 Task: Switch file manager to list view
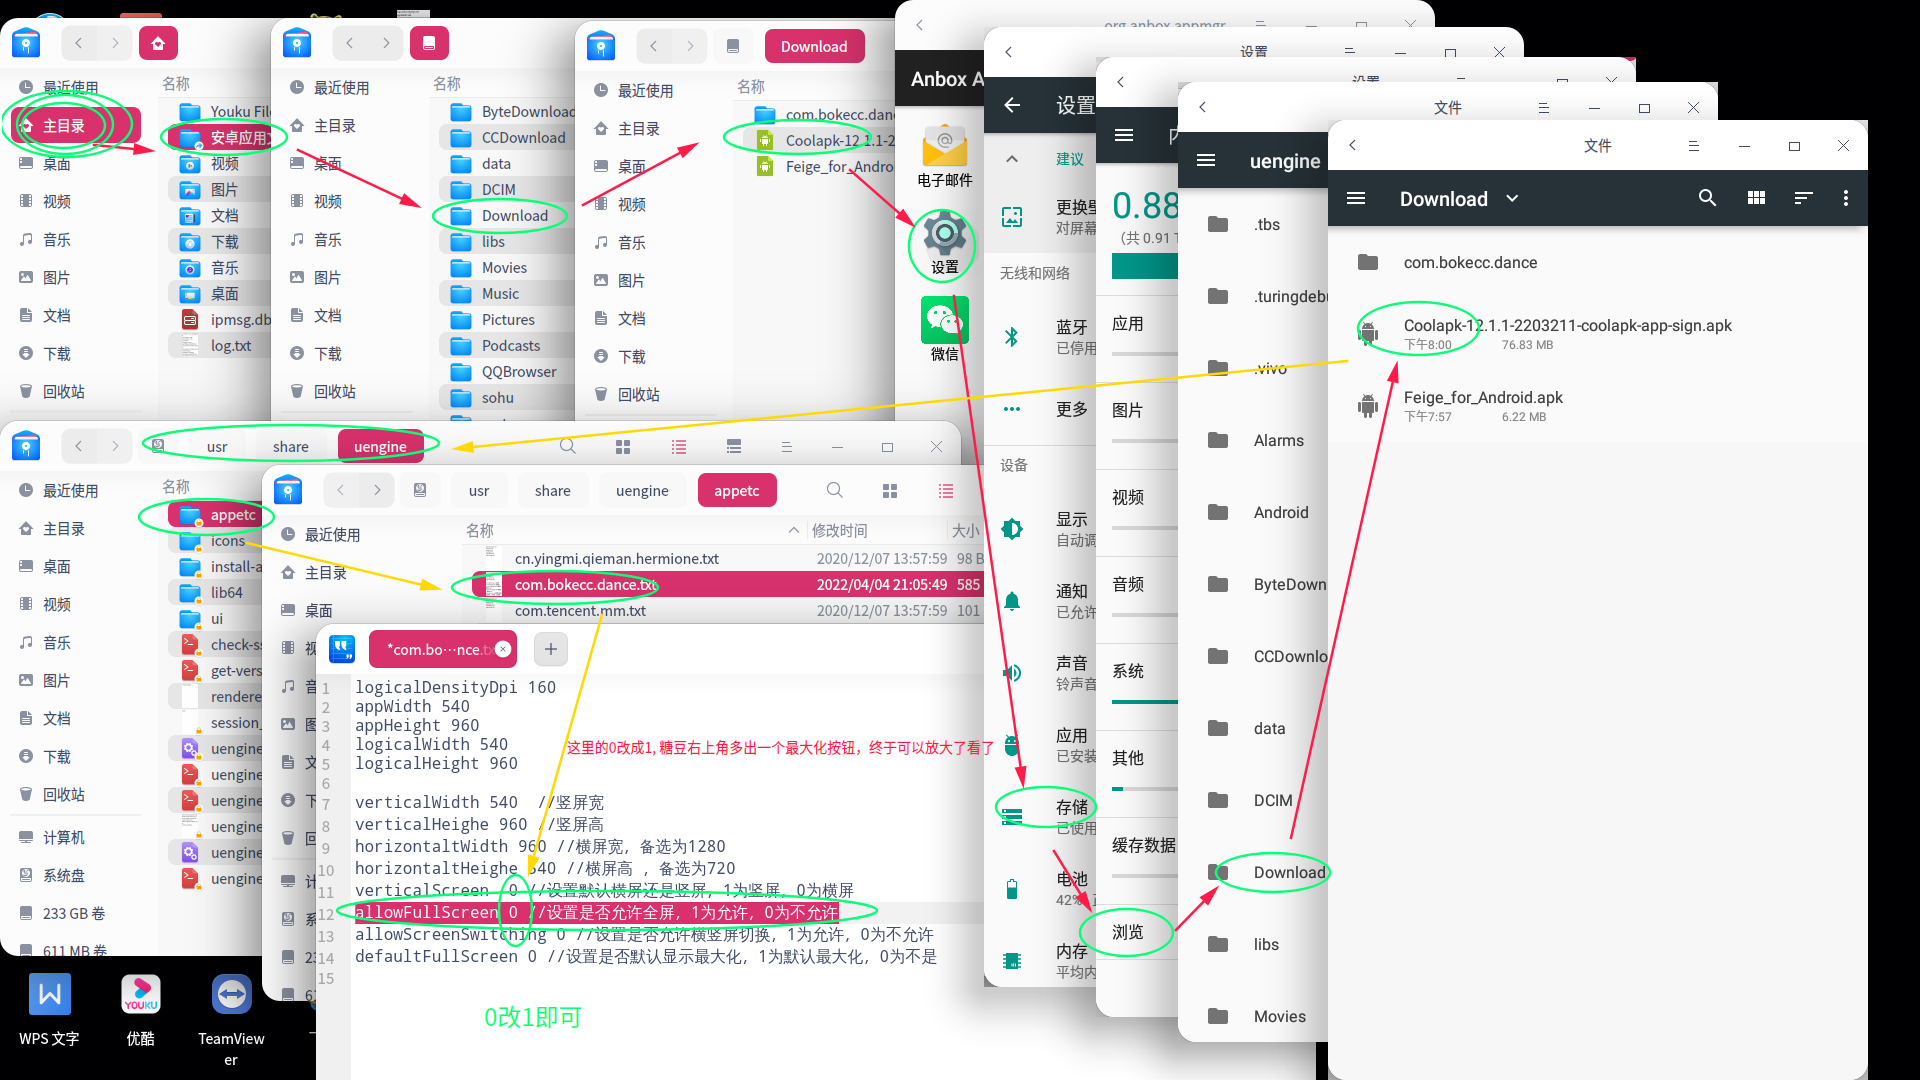pyautogui.click(x=679, y=447)
